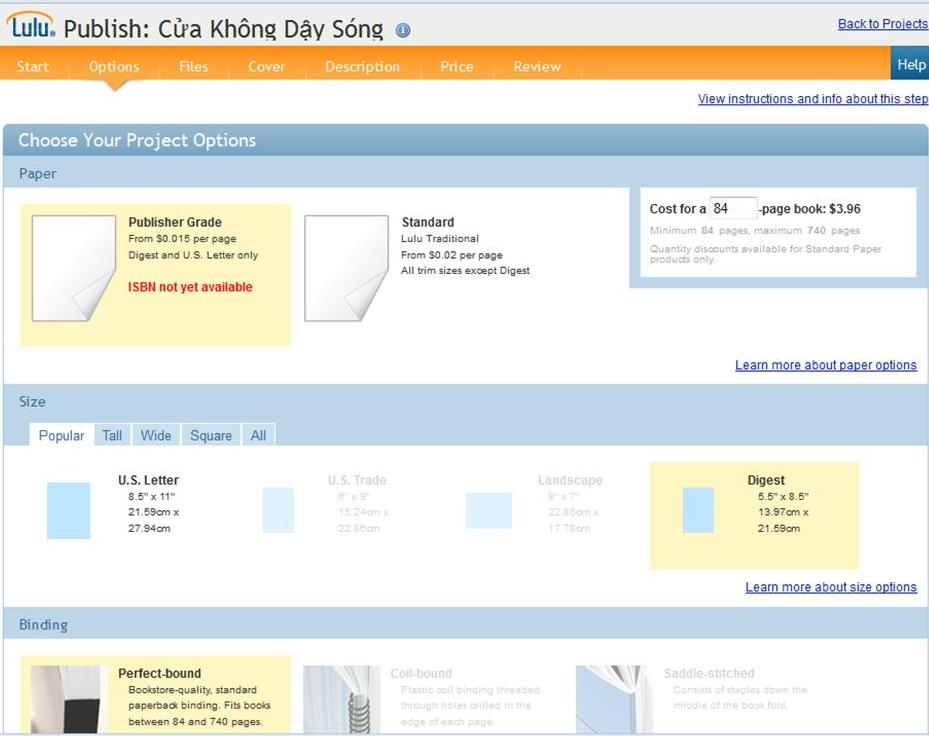Viewport: 929px width, 736px height.
Task: Select the Standard paper thumbnail
Action: point(347,268)
